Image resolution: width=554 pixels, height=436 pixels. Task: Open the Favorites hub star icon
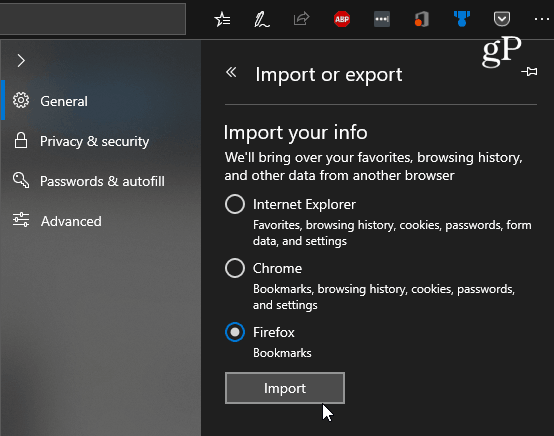(x=223, y=19)
